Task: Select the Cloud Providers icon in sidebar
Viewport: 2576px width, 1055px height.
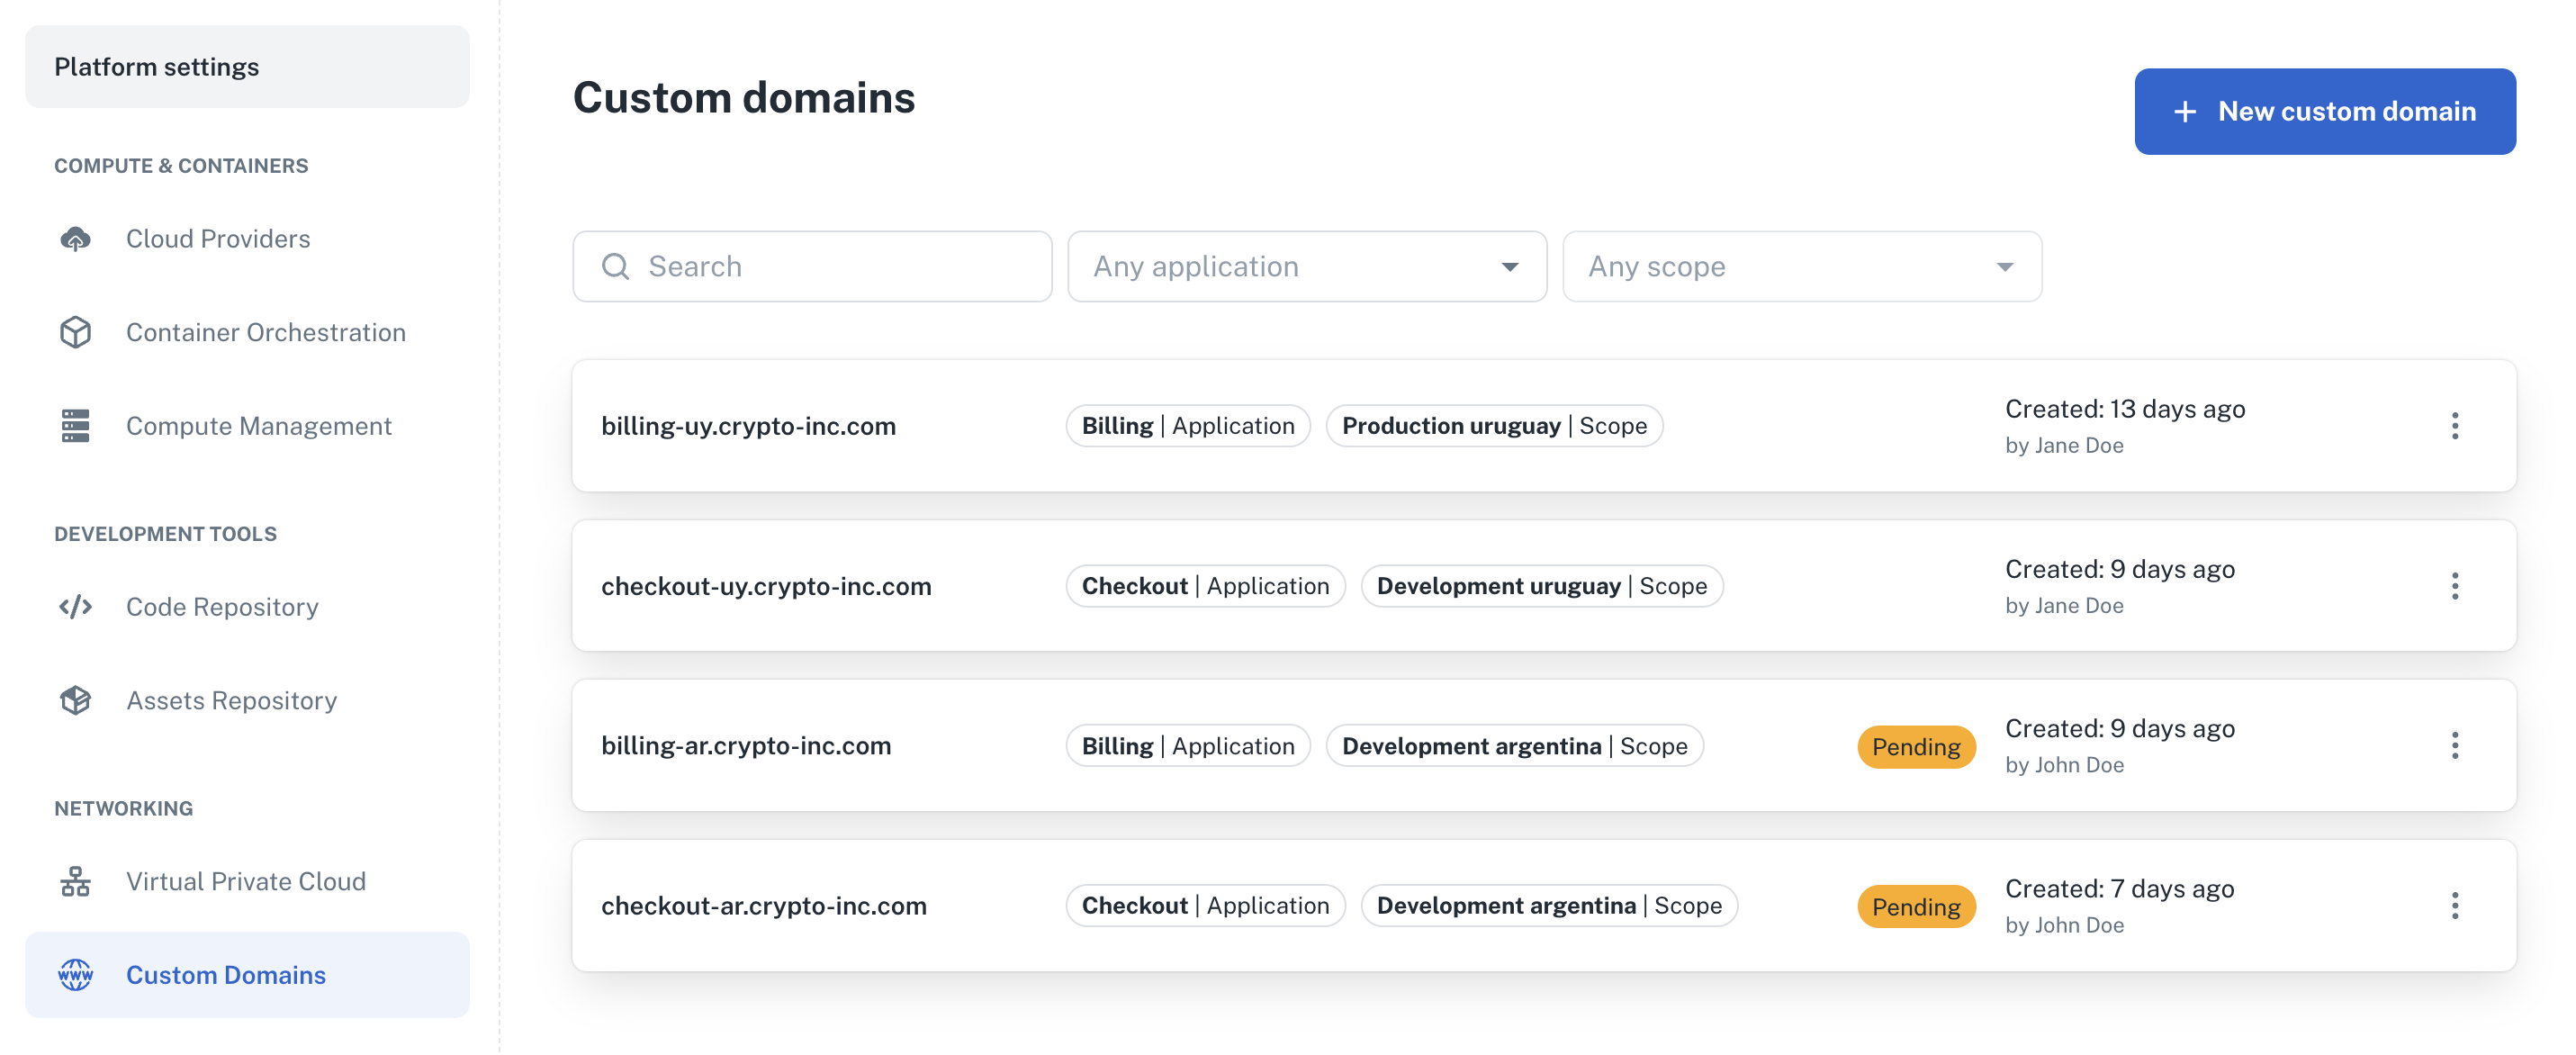Action: click(x=75, y=238)
